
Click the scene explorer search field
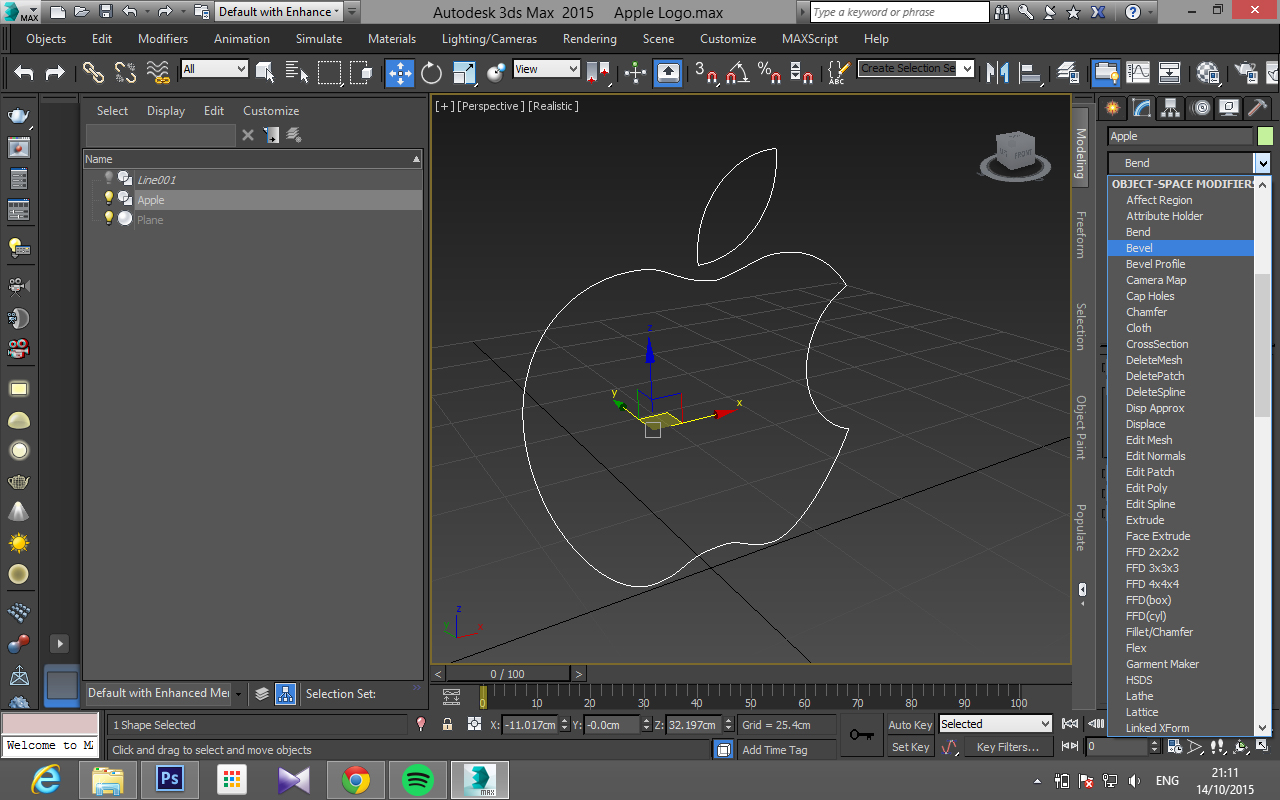coord(161,135)
